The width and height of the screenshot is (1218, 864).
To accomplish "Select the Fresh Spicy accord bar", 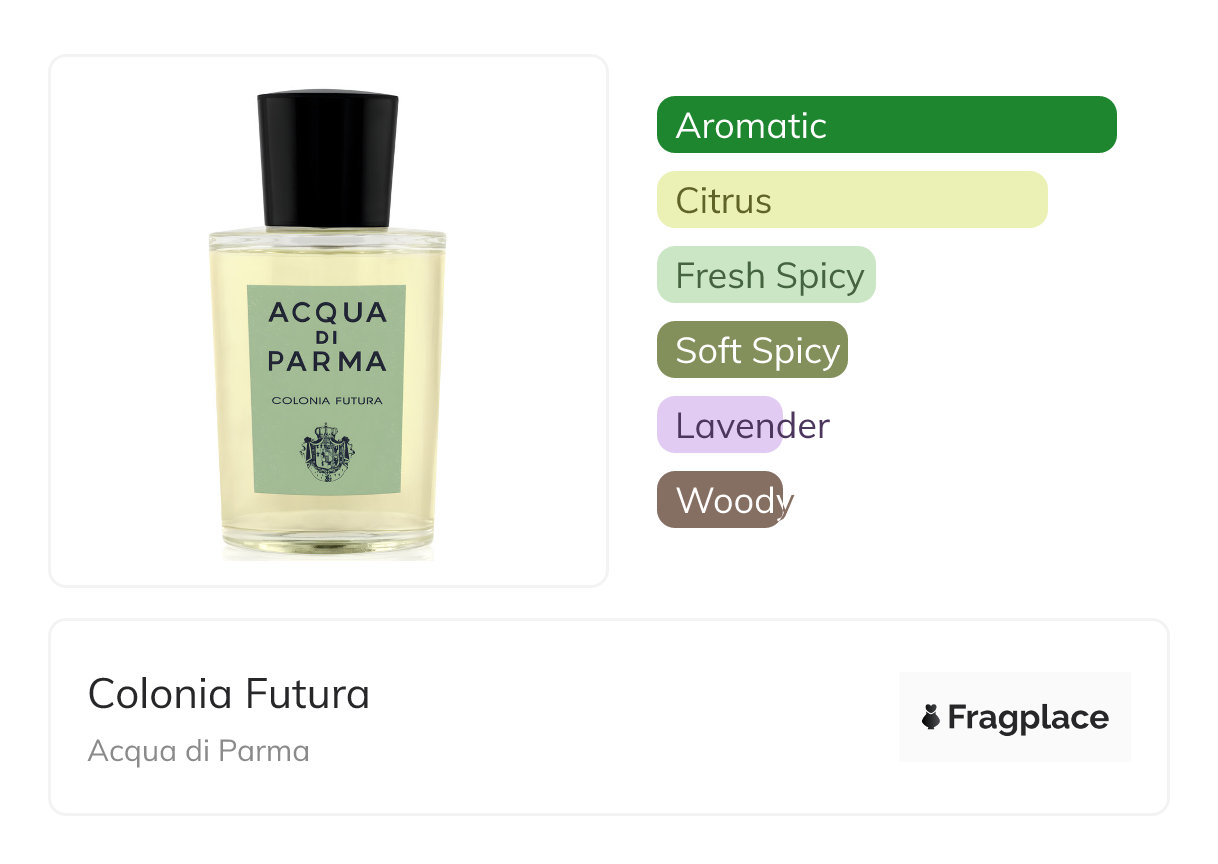I will click(x=766, y=275).
